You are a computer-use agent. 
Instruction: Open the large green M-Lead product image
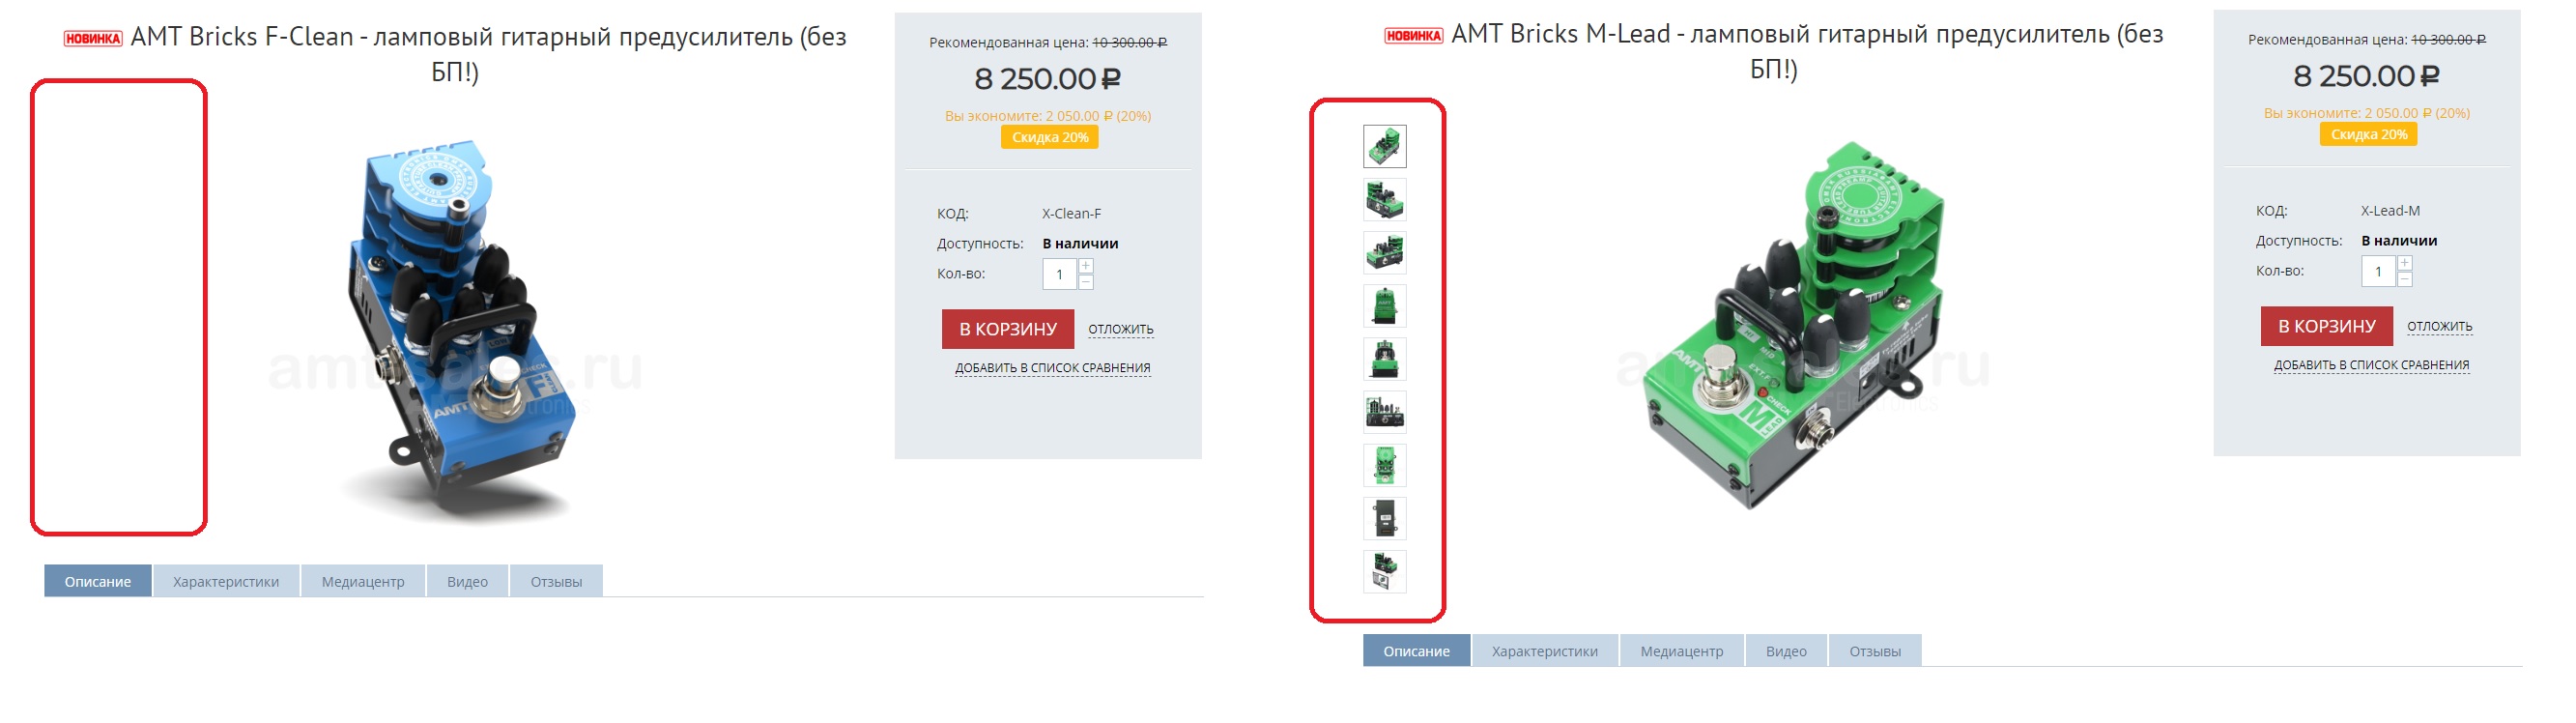[x=1795, y=325]
